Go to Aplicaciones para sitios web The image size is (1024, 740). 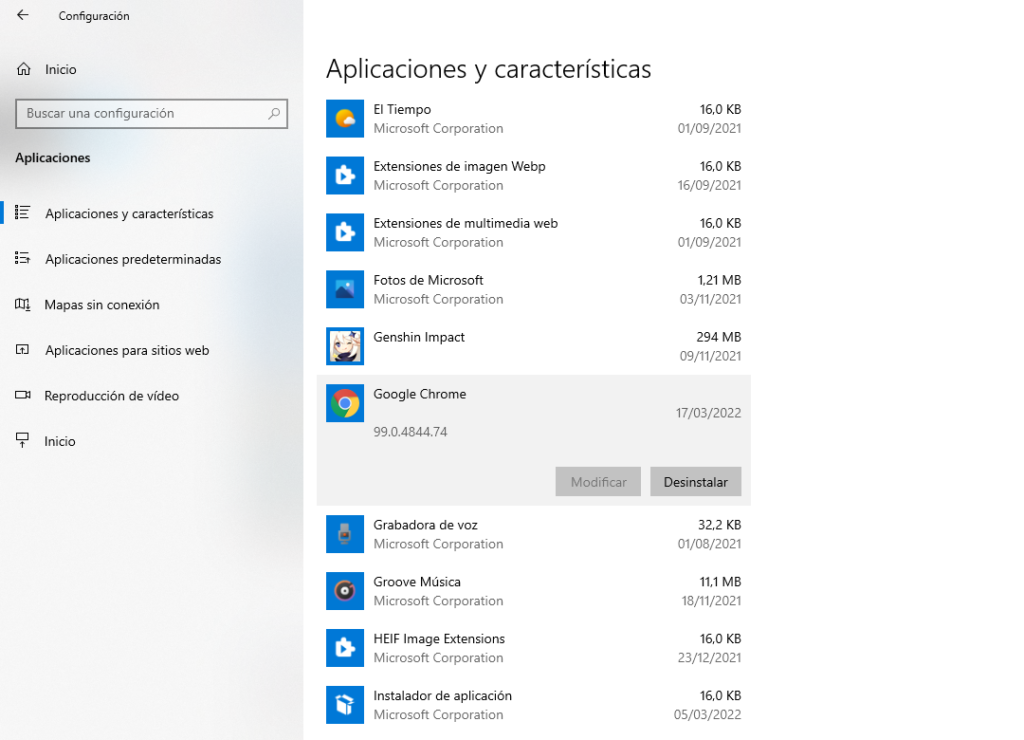(x=127, y=350)
